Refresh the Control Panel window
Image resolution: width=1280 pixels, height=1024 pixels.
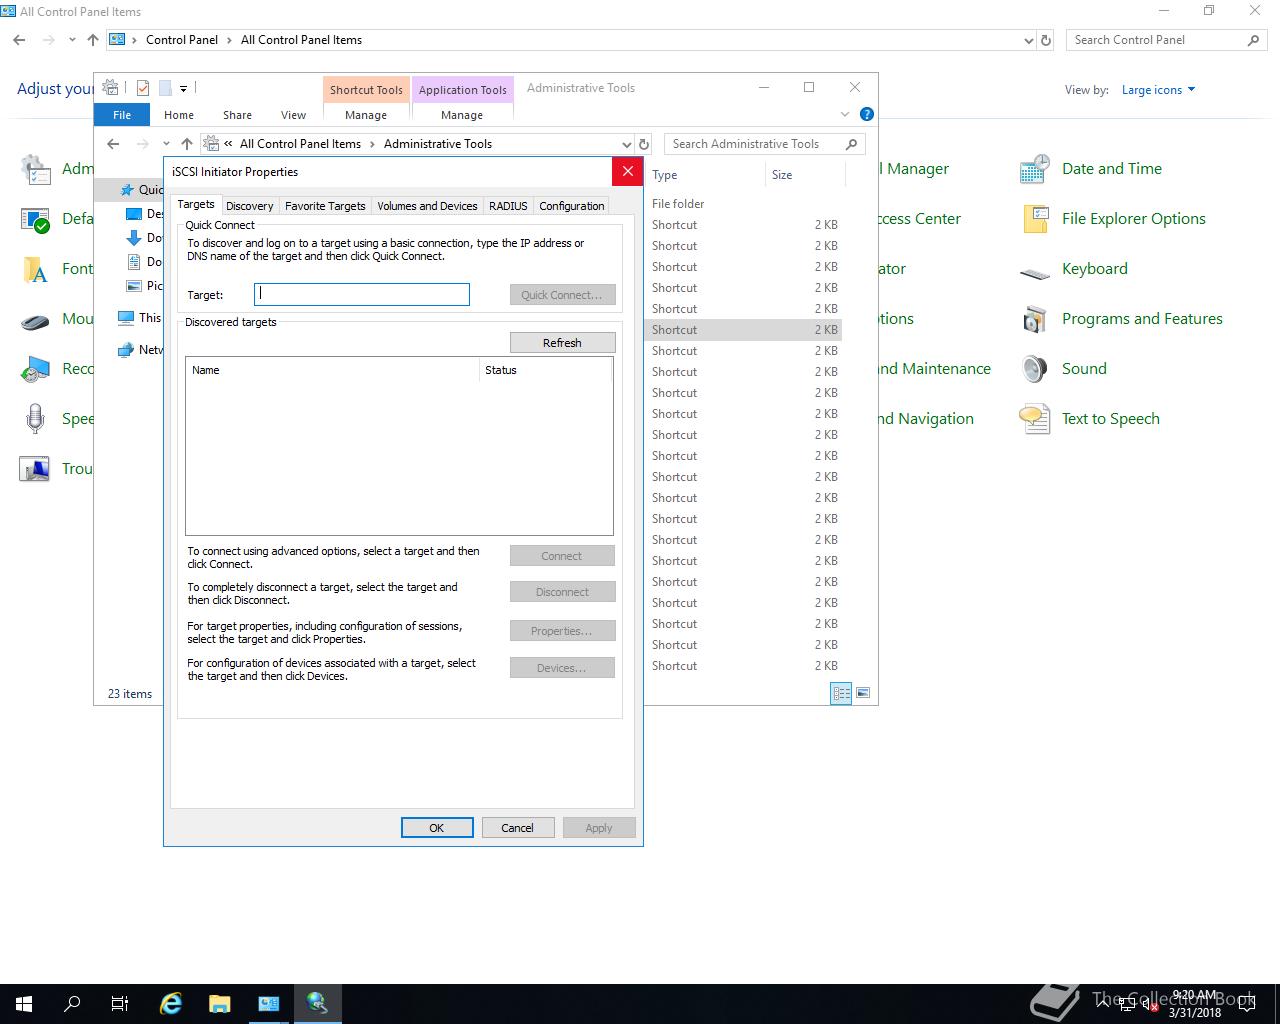[1046, 40]
